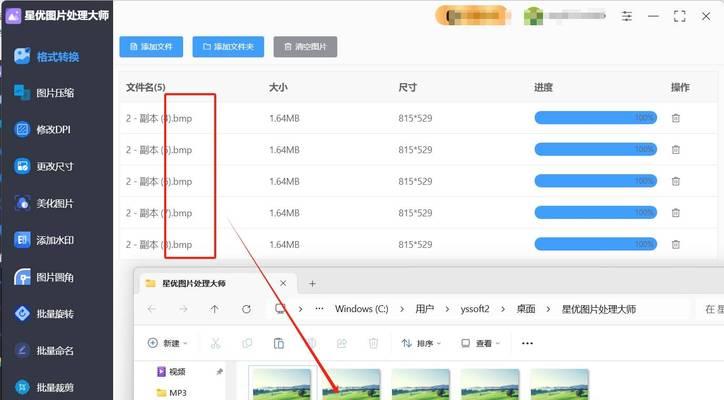Click the orange blurred button in title bar
Screen dimensions: 724x400
(x=472, y=16)
